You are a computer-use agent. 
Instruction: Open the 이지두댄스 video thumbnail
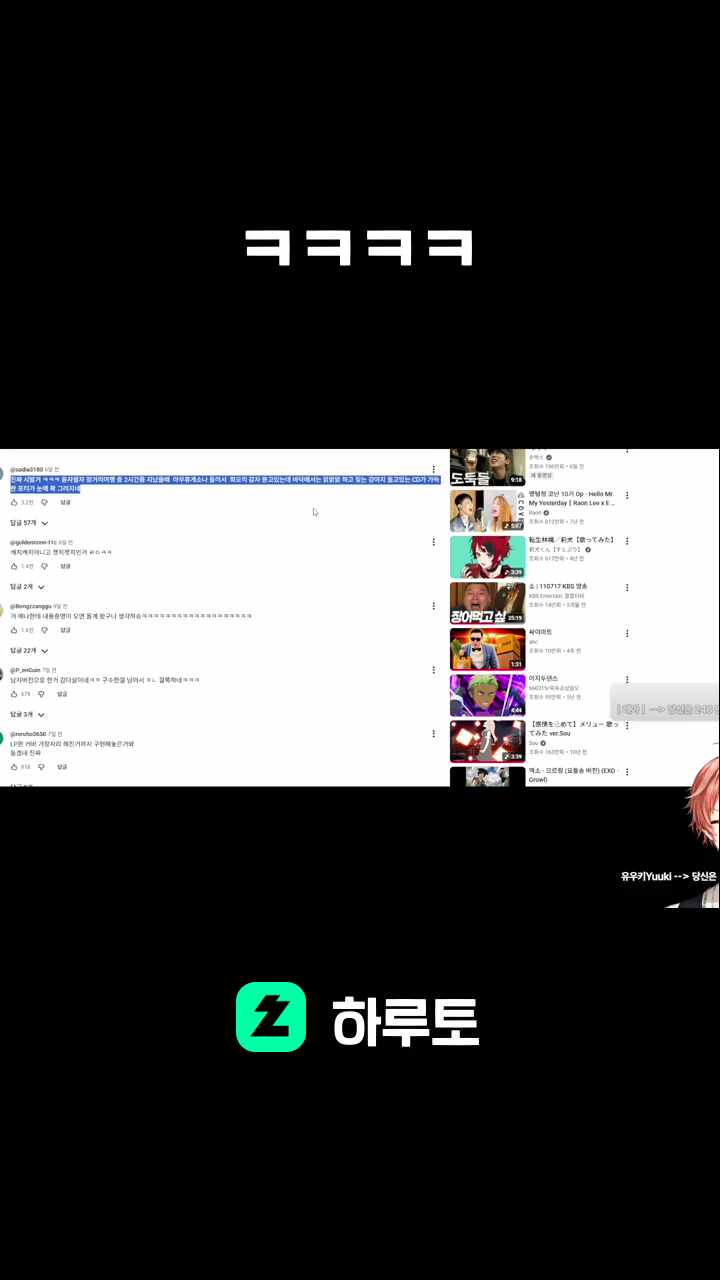[487, 695]
